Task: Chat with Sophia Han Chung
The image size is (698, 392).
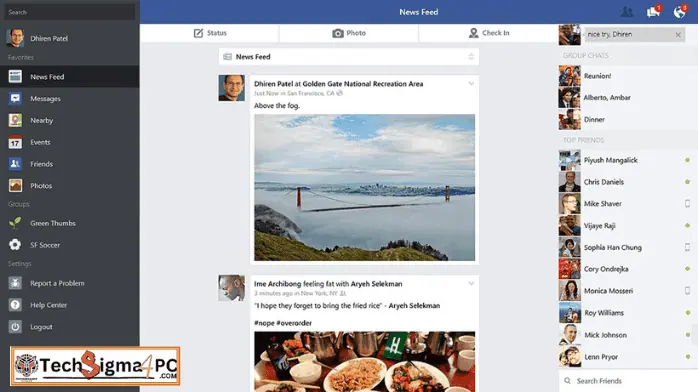Action: 628,247
